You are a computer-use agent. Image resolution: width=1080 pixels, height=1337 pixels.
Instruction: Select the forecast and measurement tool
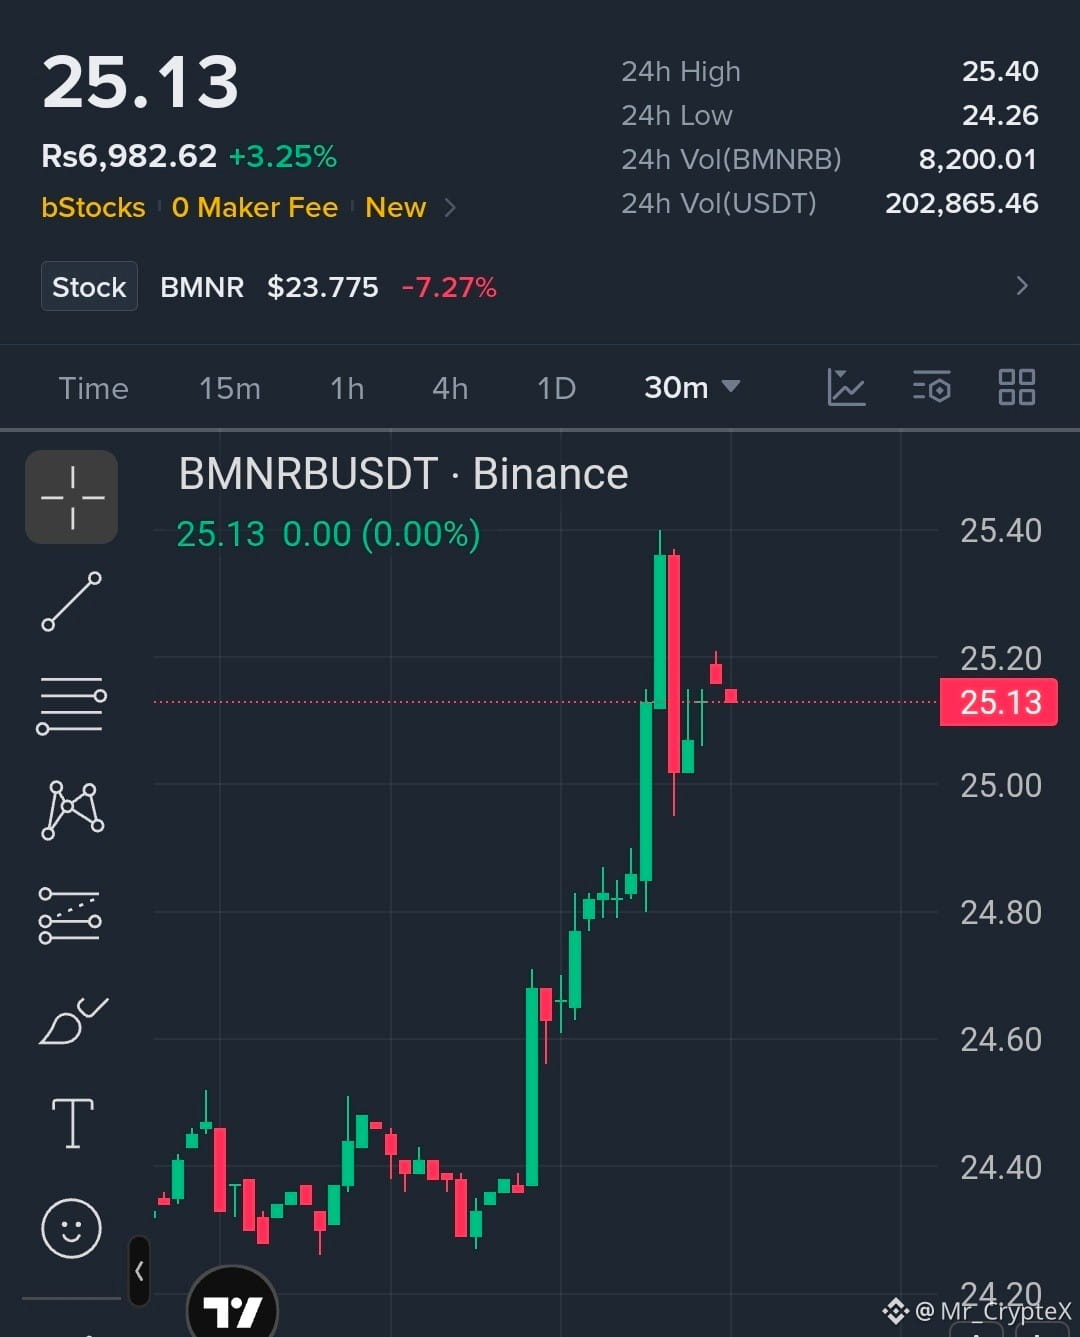click(70, 915)
